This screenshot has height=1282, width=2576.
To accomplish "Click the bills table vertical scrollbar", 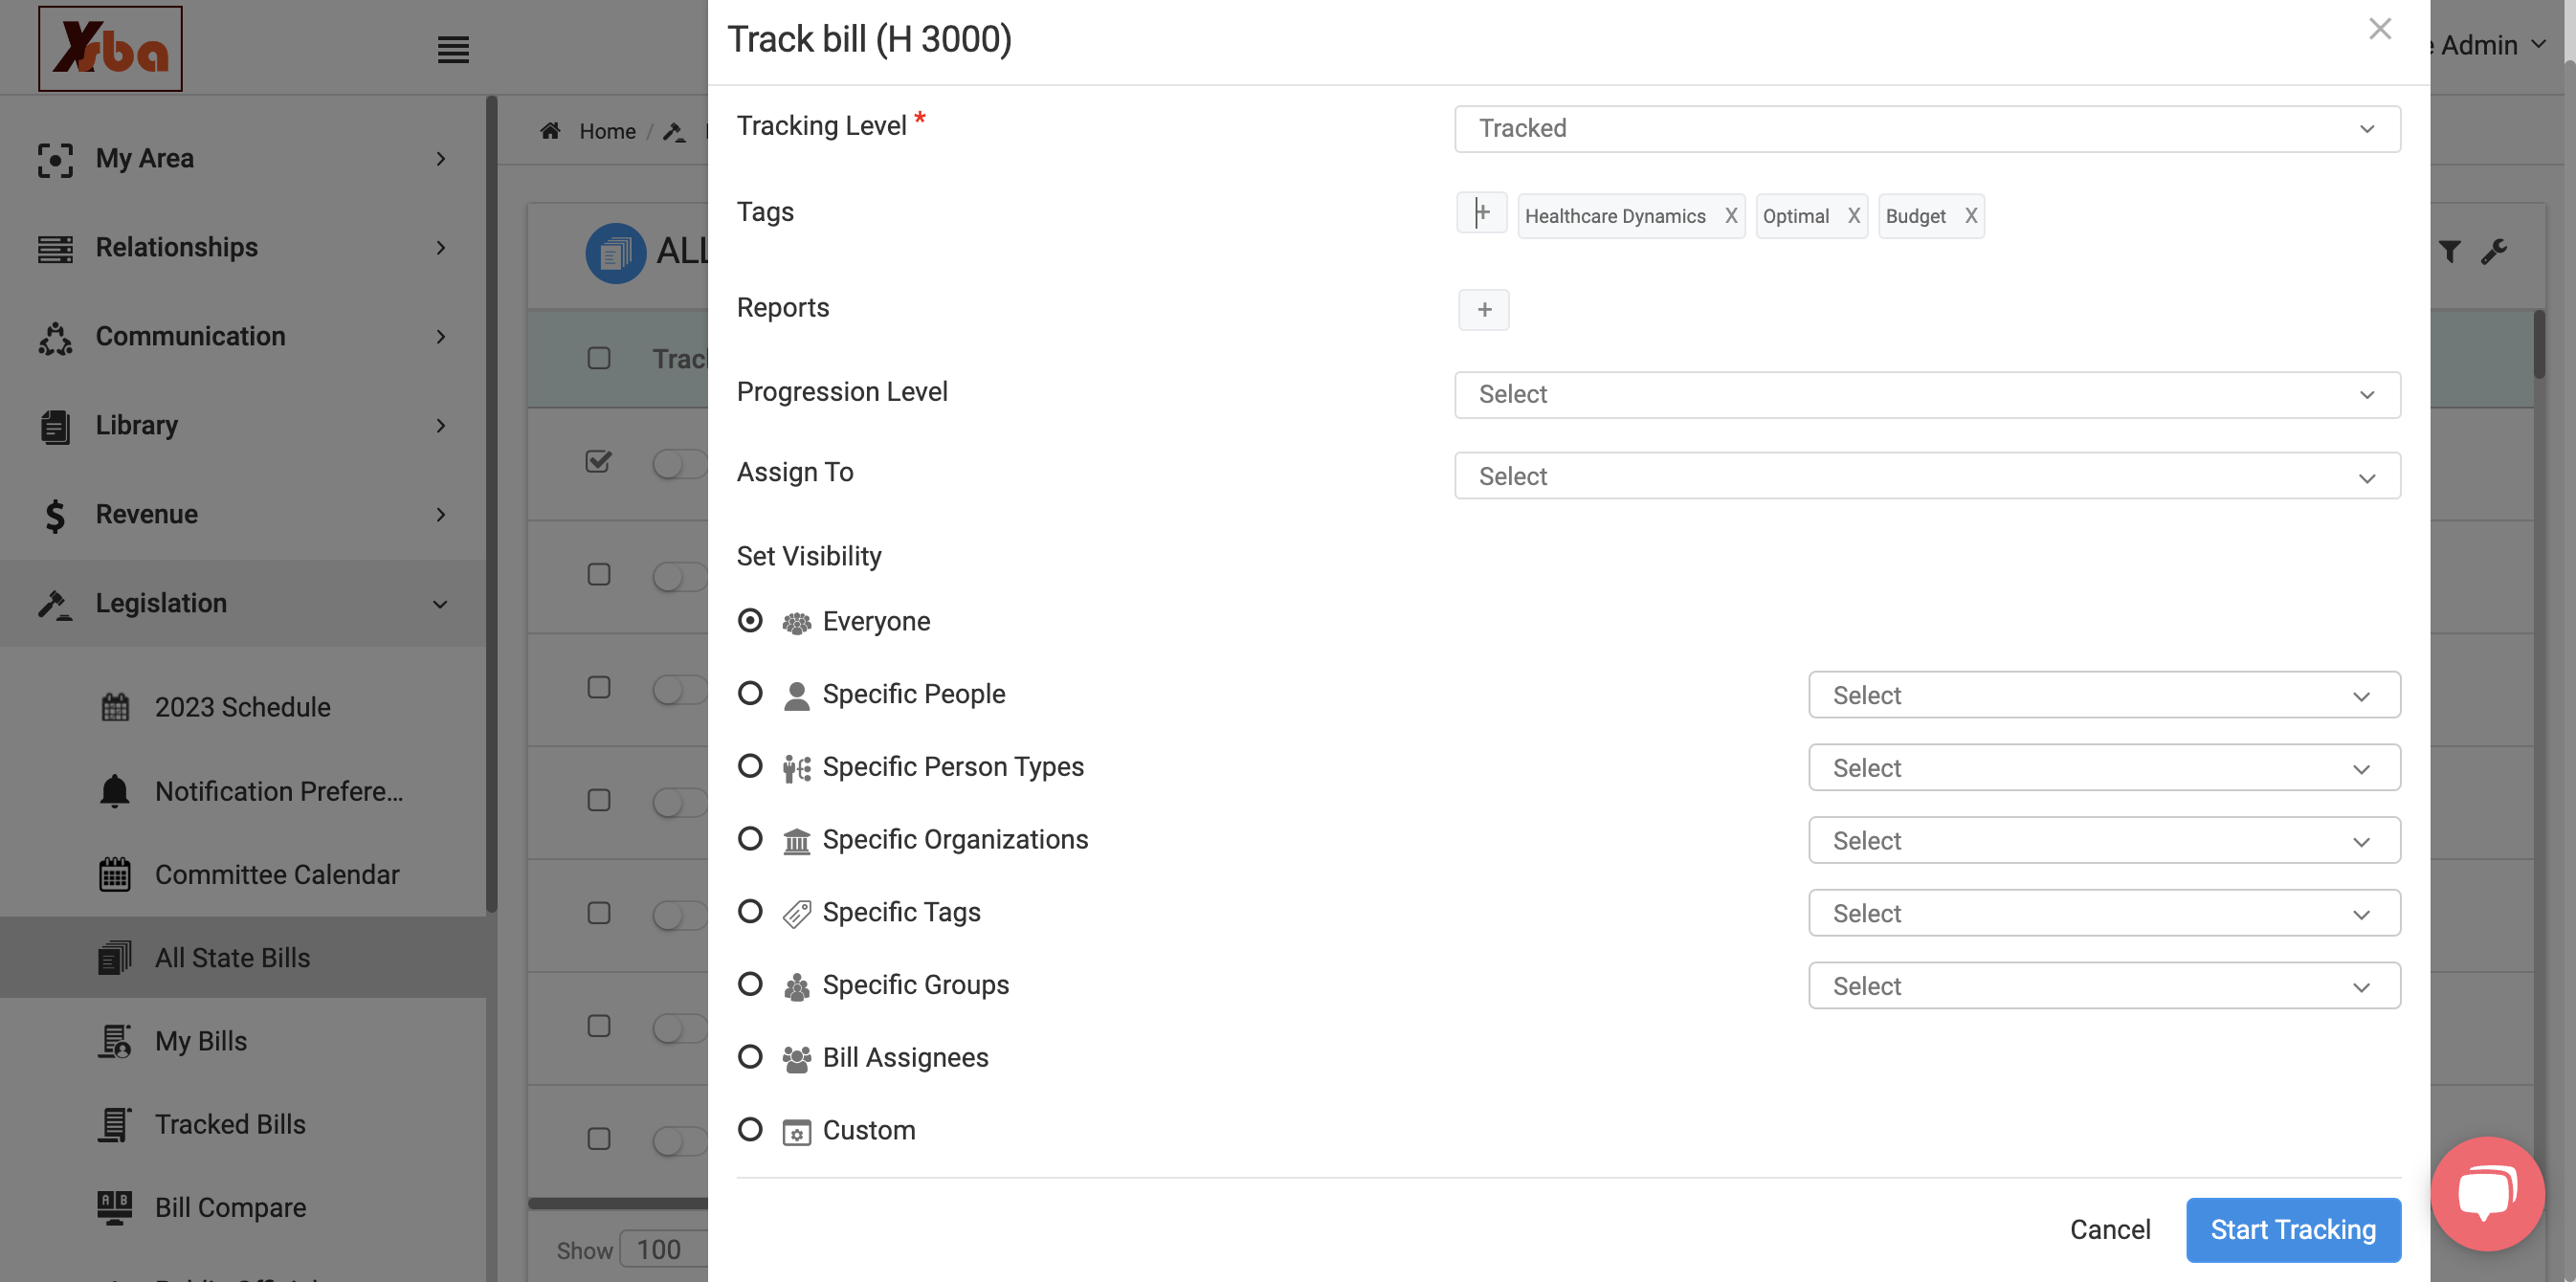I will point(2539,344).
